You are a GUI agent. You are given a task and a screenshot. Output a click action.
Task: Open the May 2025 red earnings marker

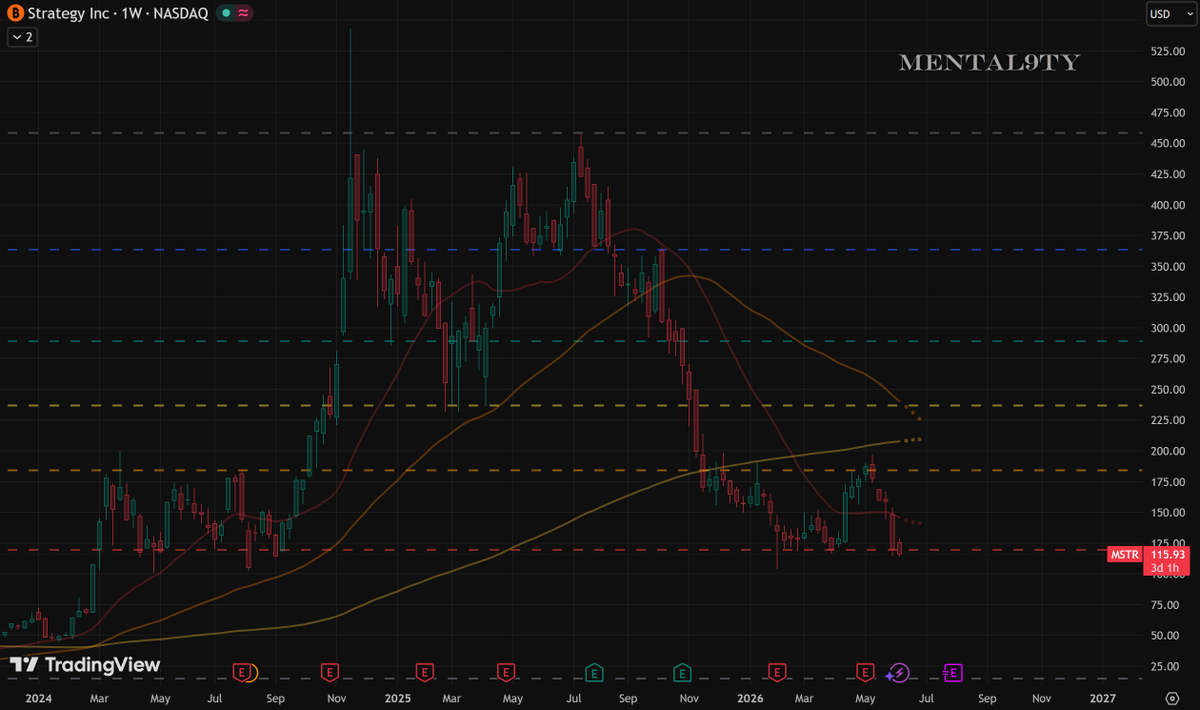click(506, 671)
